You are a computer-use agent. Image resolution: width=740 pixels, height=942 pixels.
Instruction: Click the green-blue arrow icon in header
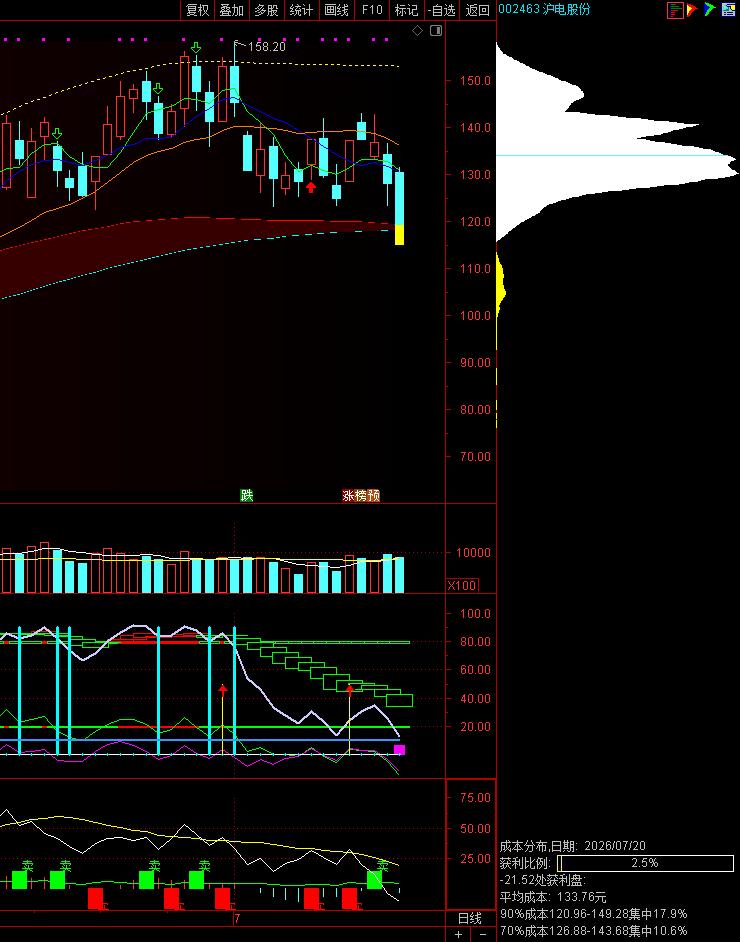709,10
